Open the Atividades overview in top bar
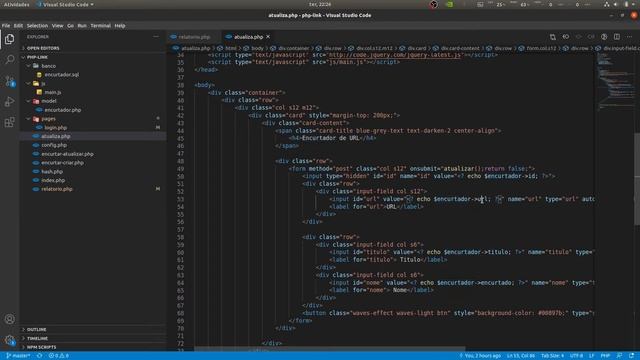The height and width of the screenshot is (360, 640). pos(16,4)
